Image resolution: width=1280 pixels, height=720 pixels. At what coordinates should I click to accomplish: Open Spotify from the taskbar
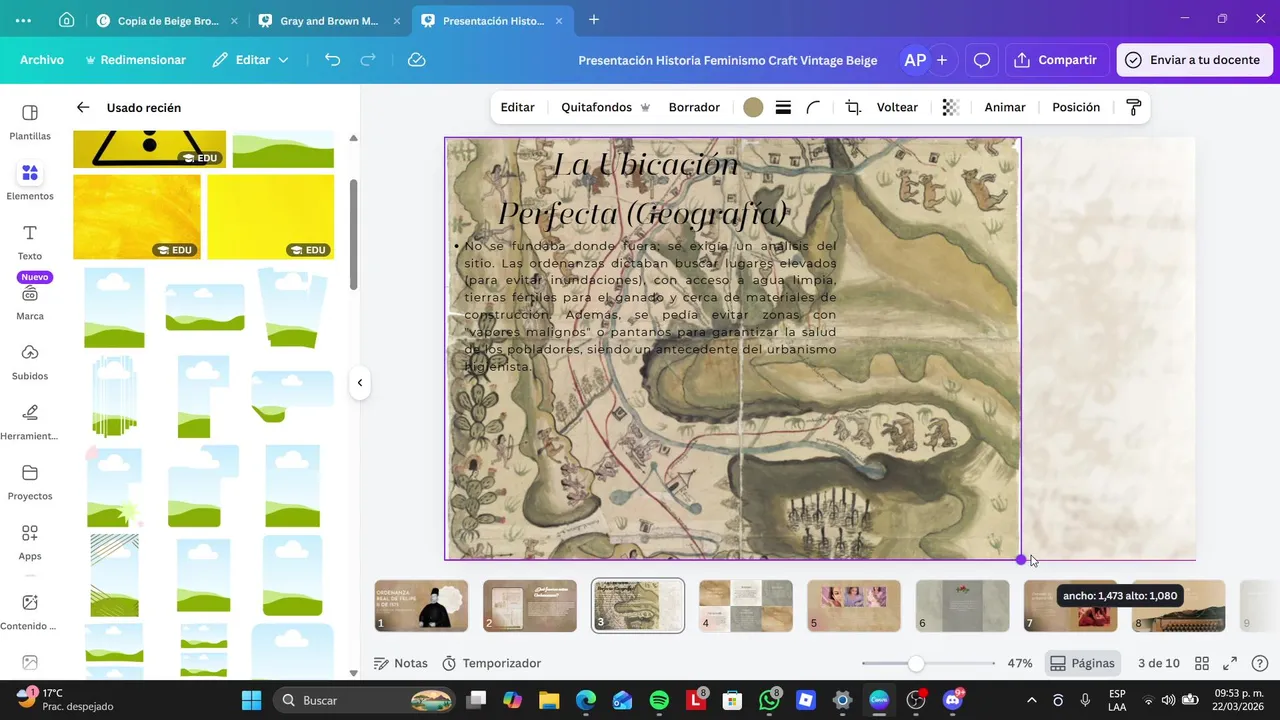click(x=659, y=700)
